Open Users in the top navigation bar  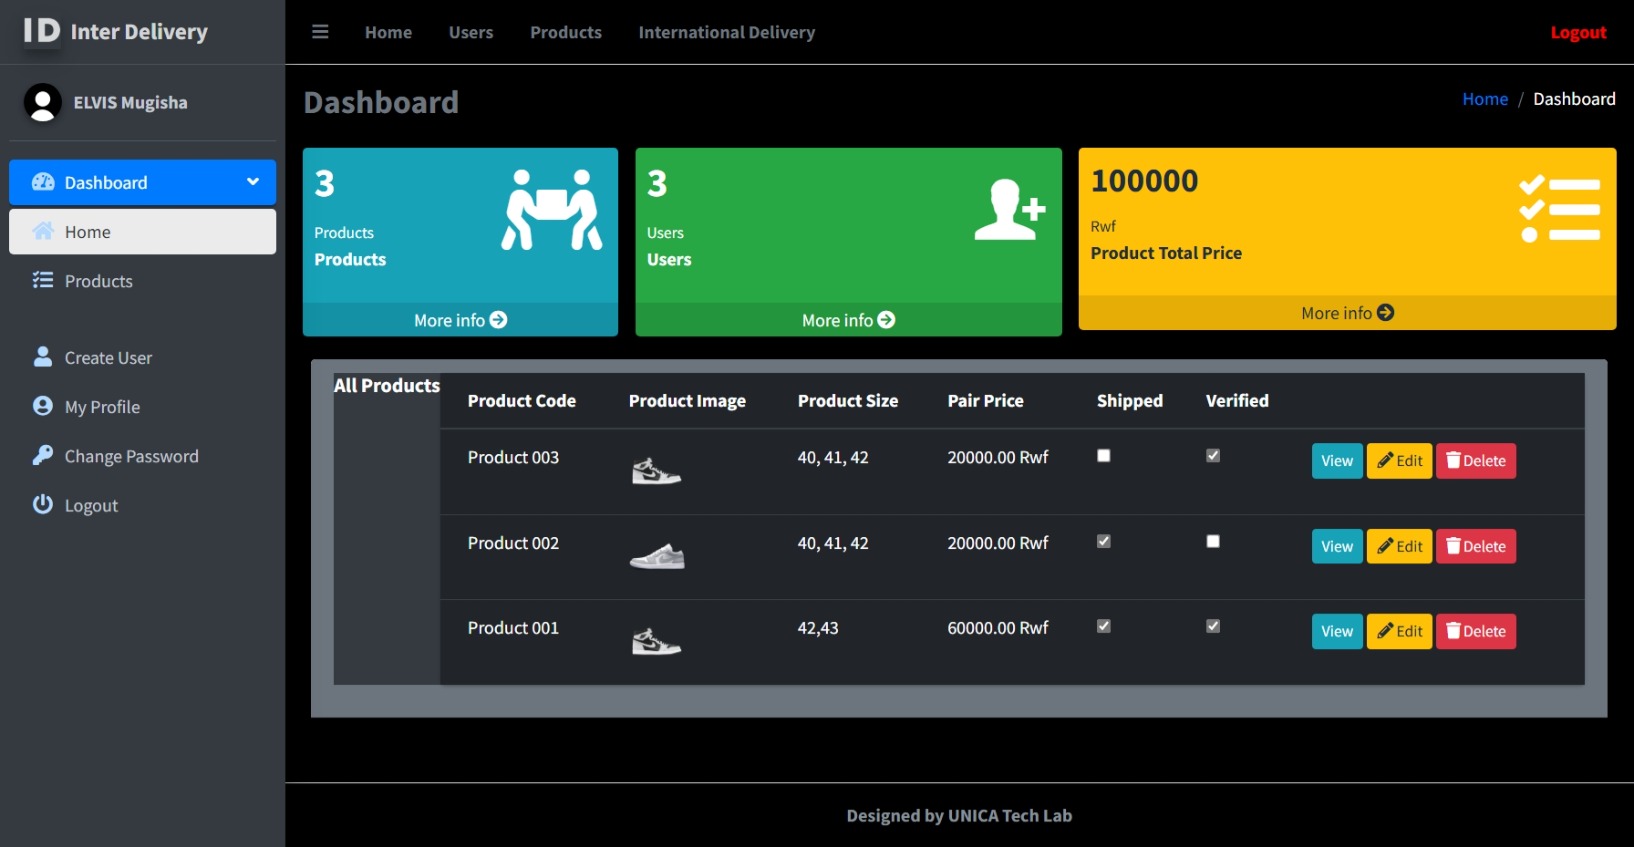tap(471, 32)
